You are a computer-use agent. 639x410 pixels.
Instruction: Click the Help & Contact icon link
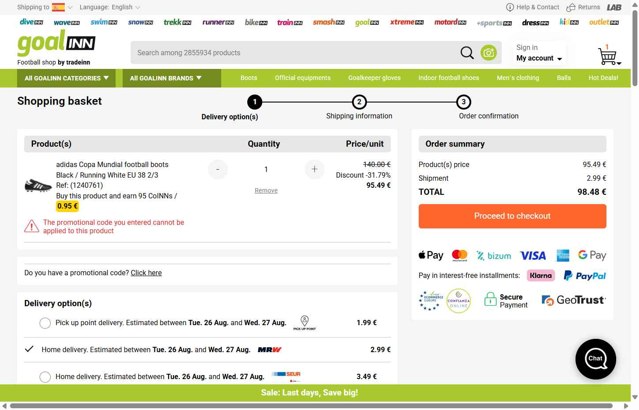(532, 7)
